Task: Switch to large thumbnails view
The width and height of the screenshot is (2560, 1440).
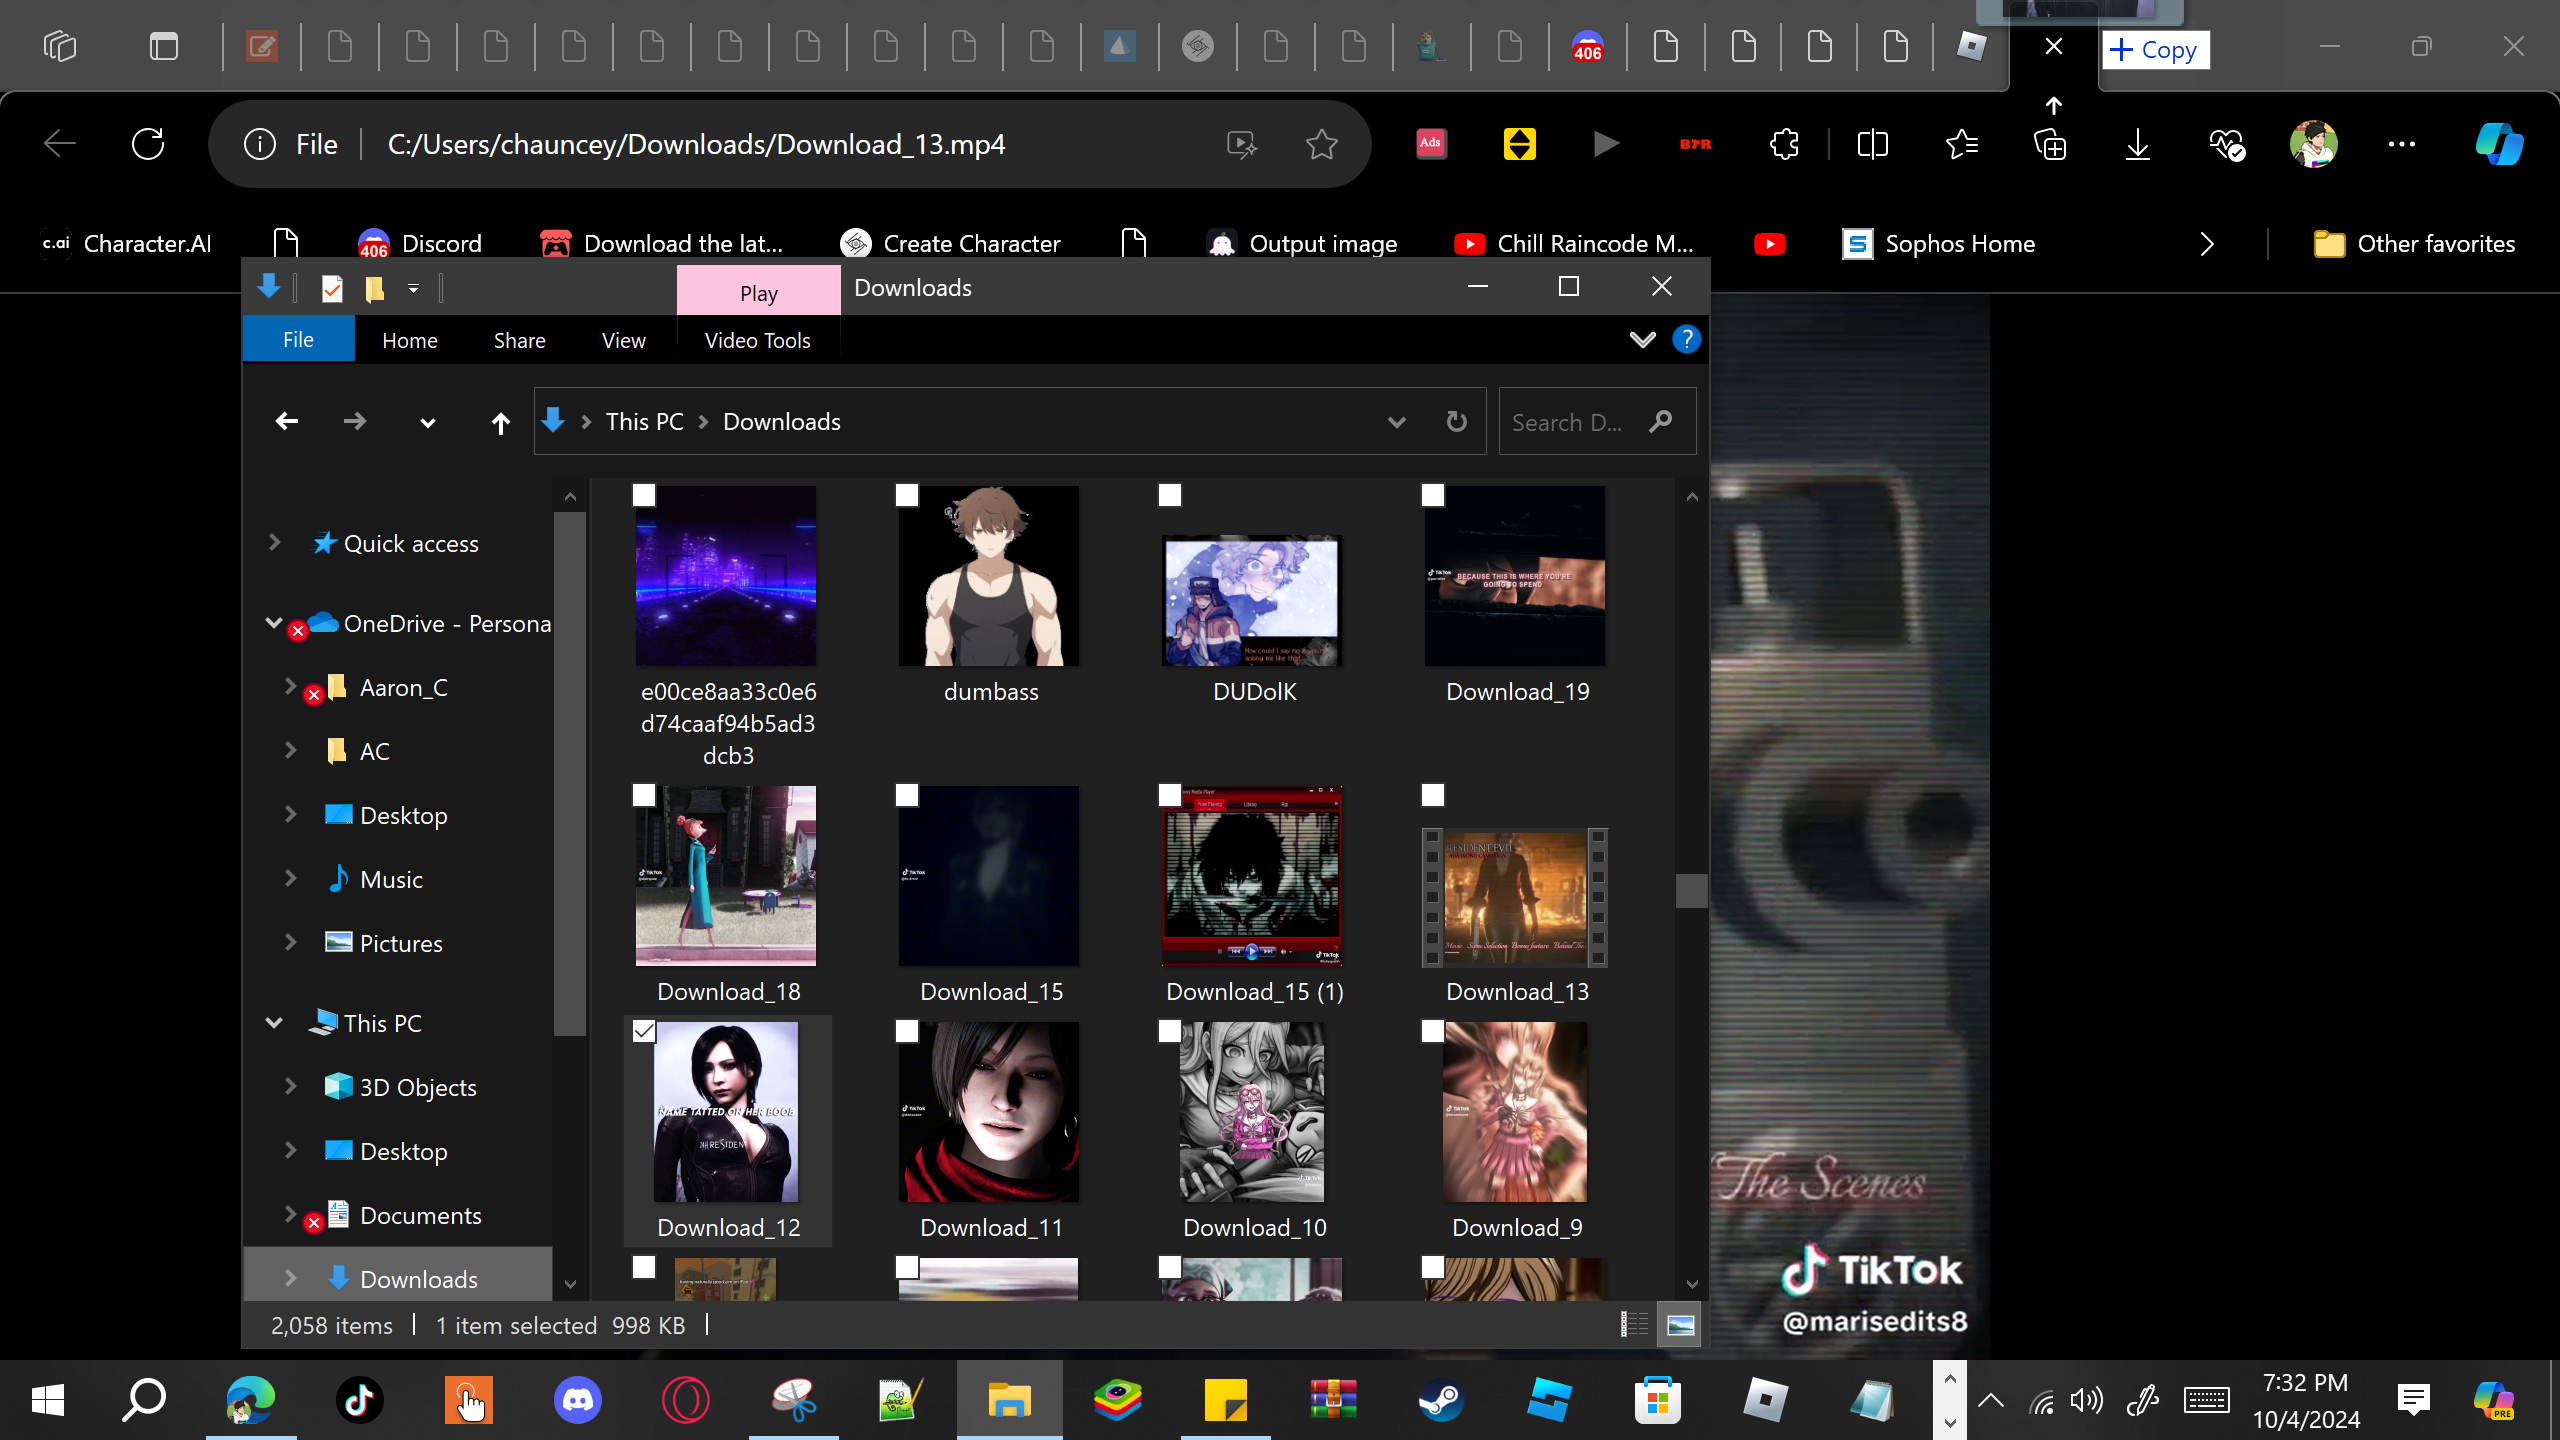Action: [x=1680, y=1324]
